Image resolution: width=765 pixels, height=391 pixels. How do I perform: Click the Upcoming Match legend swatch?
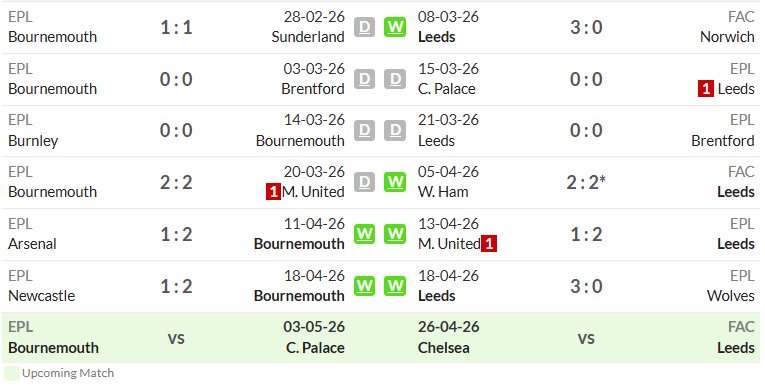pos(12,373)
